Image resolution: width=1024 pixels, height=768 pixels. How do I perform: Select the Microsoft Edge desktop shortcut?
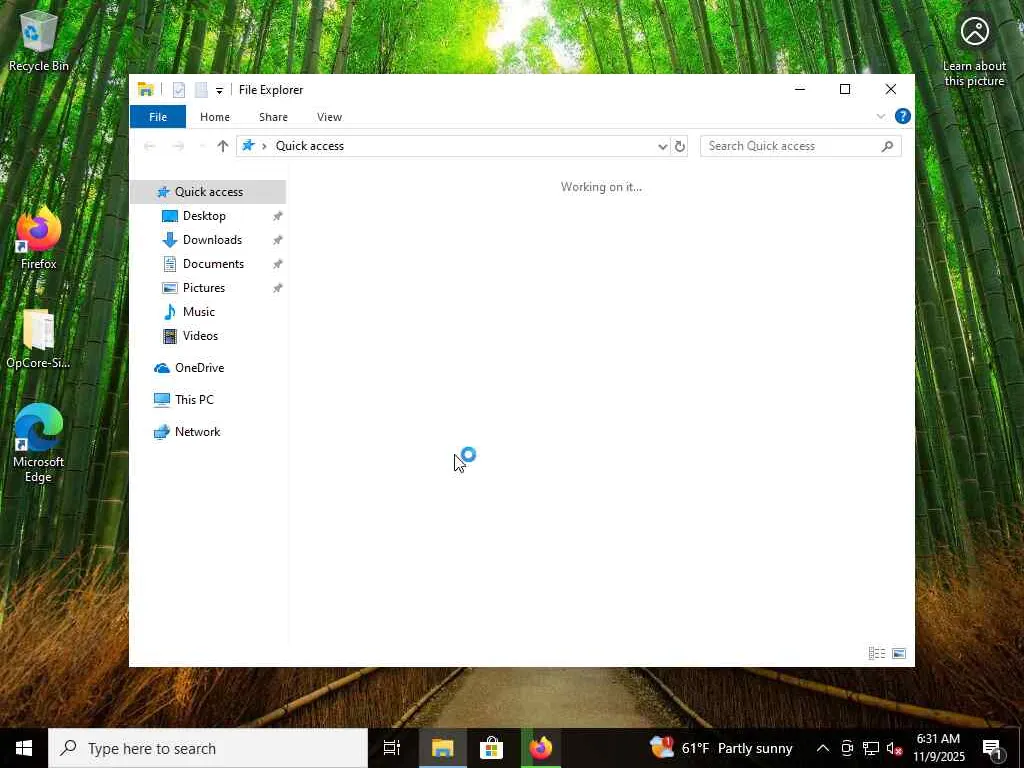click(39, 443)
